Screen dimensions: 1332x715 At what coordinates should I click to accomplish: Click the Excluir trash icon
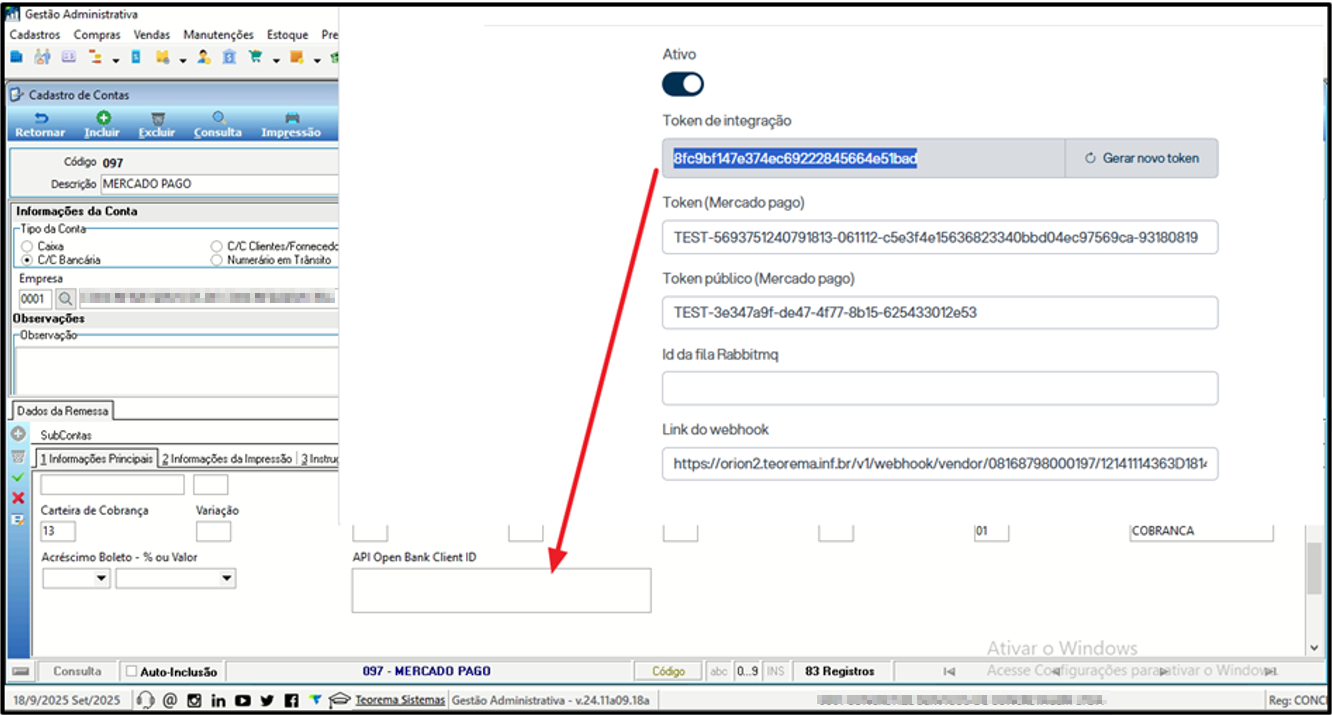coord(157,118)
